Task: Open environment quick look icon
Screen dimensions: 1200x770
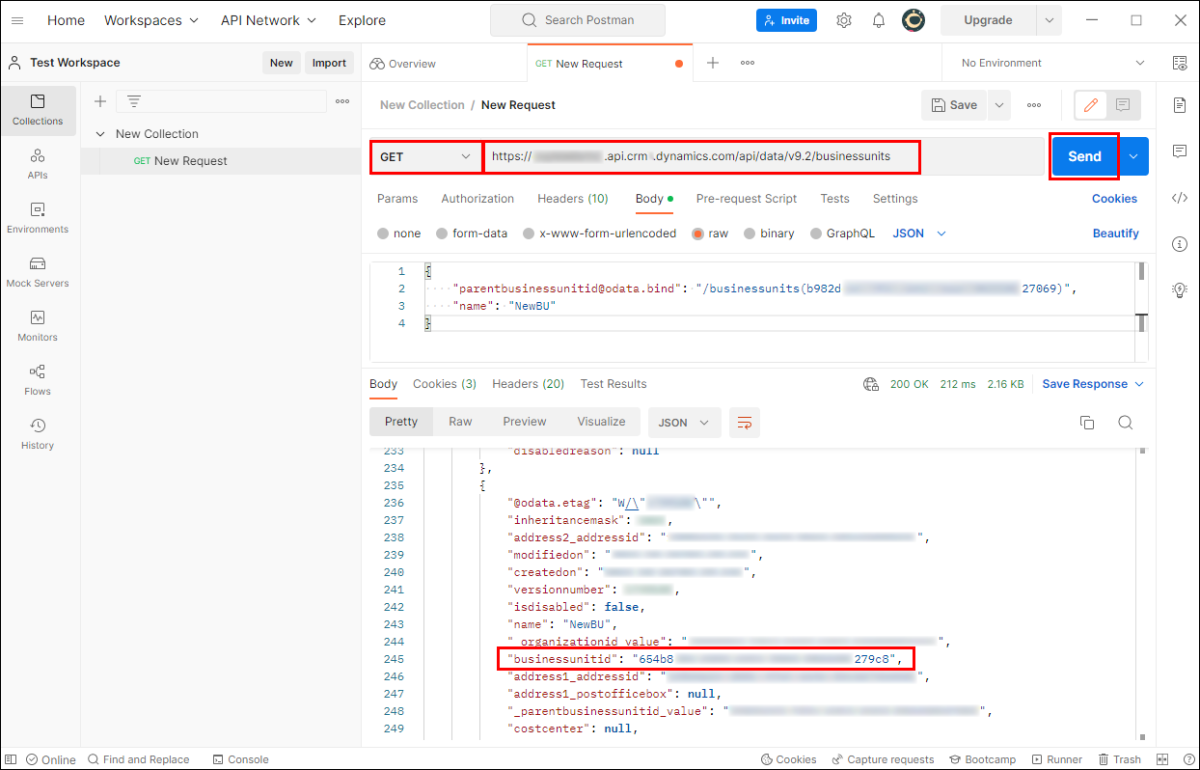Action: pos(1180,63)
